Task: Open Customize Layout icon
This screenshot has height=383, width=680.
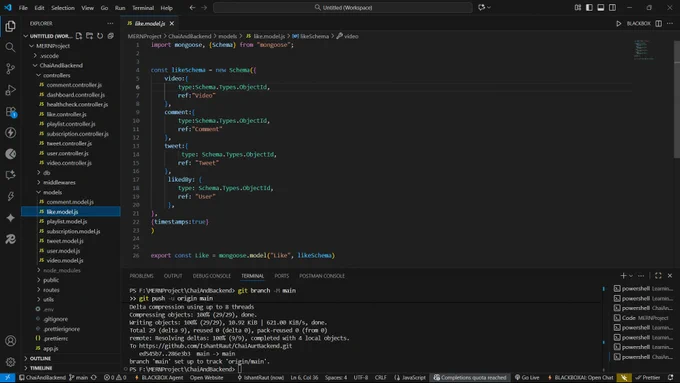Action: click(x=578, y=7)
